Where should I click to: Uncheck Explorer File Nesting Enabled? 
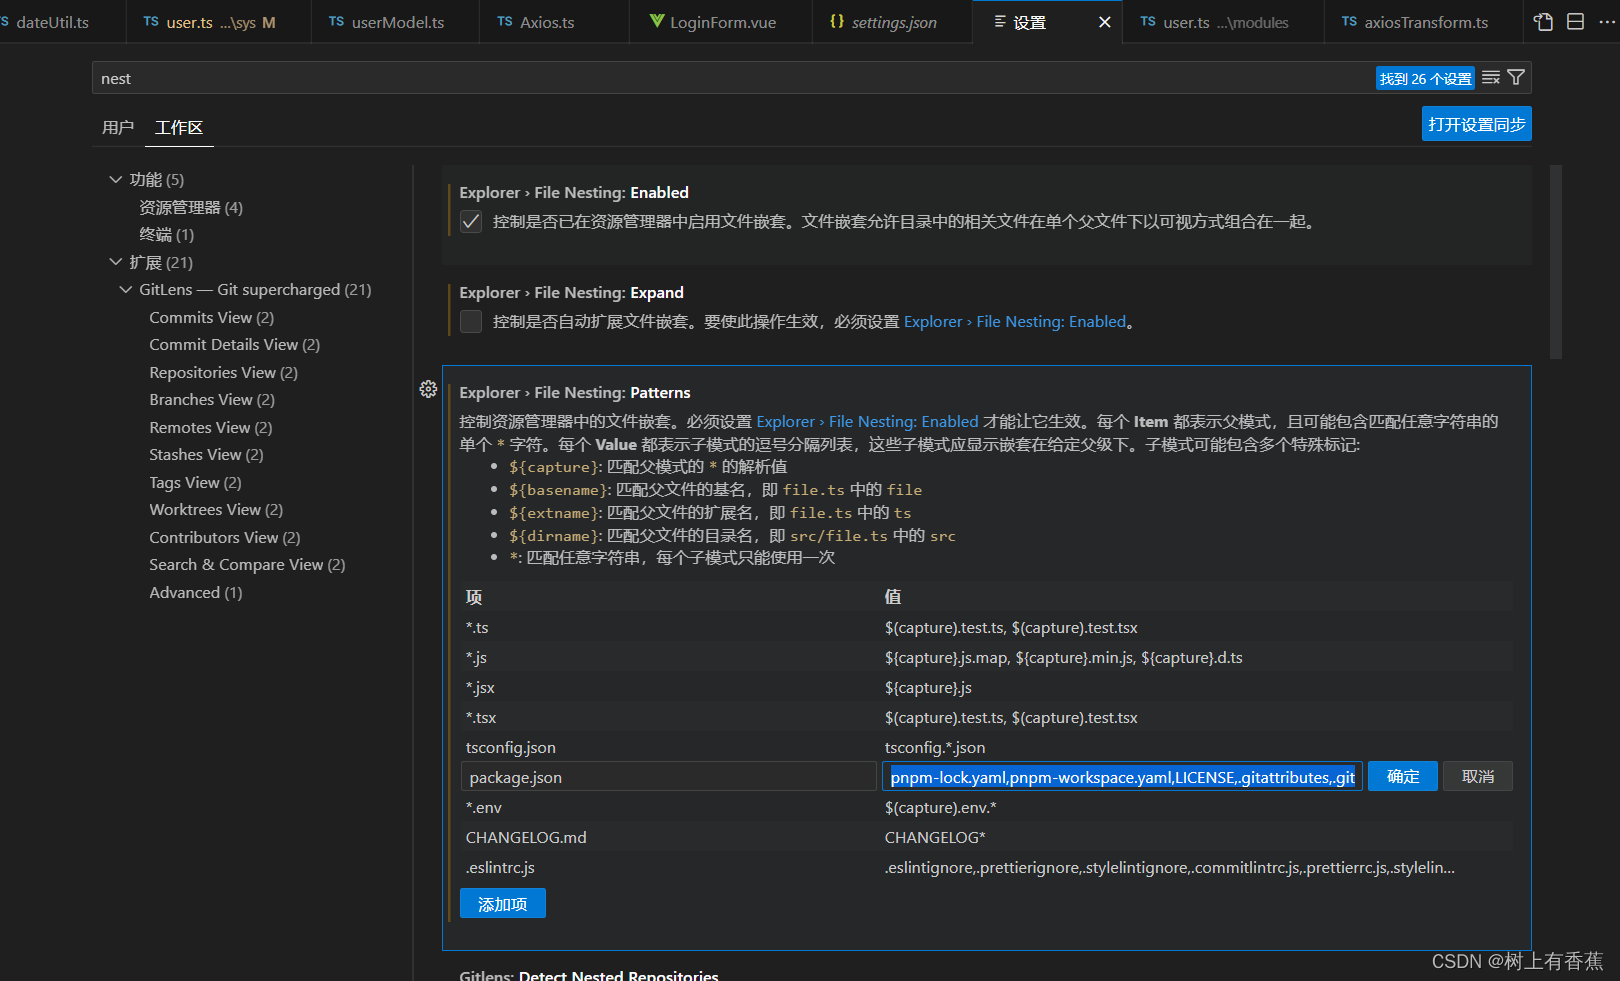pos(470,221)
